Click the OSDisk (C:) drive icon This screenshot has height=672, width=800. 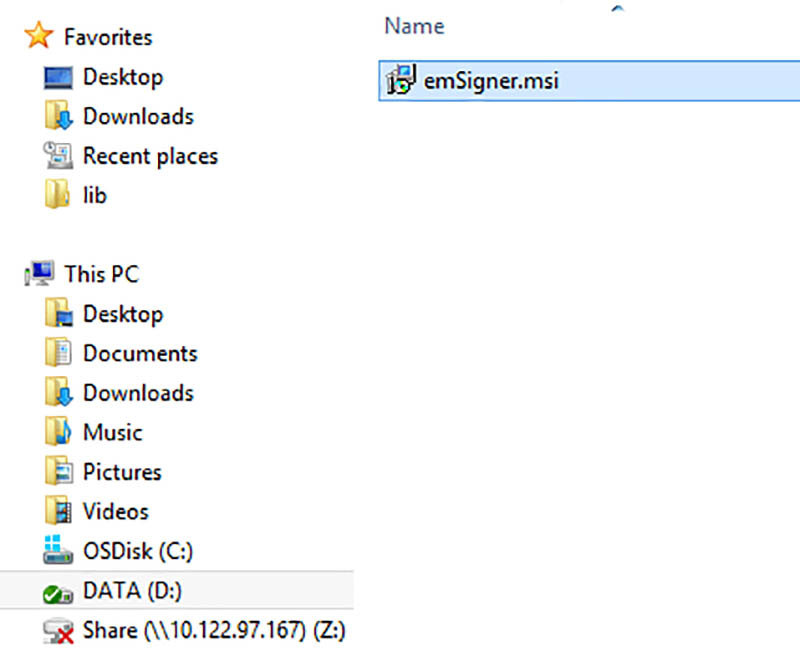coord(59,550)
